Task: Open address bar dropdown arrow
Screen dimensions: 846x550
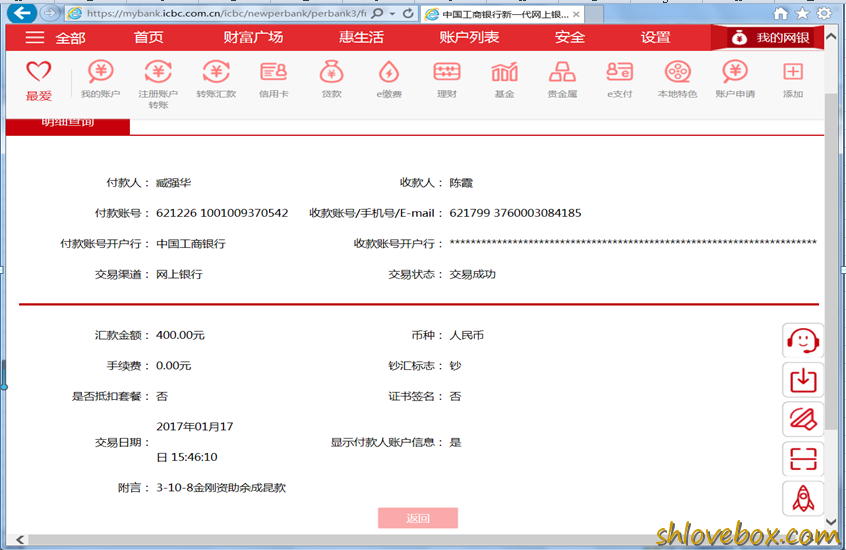Action: (x=393, y=13)
